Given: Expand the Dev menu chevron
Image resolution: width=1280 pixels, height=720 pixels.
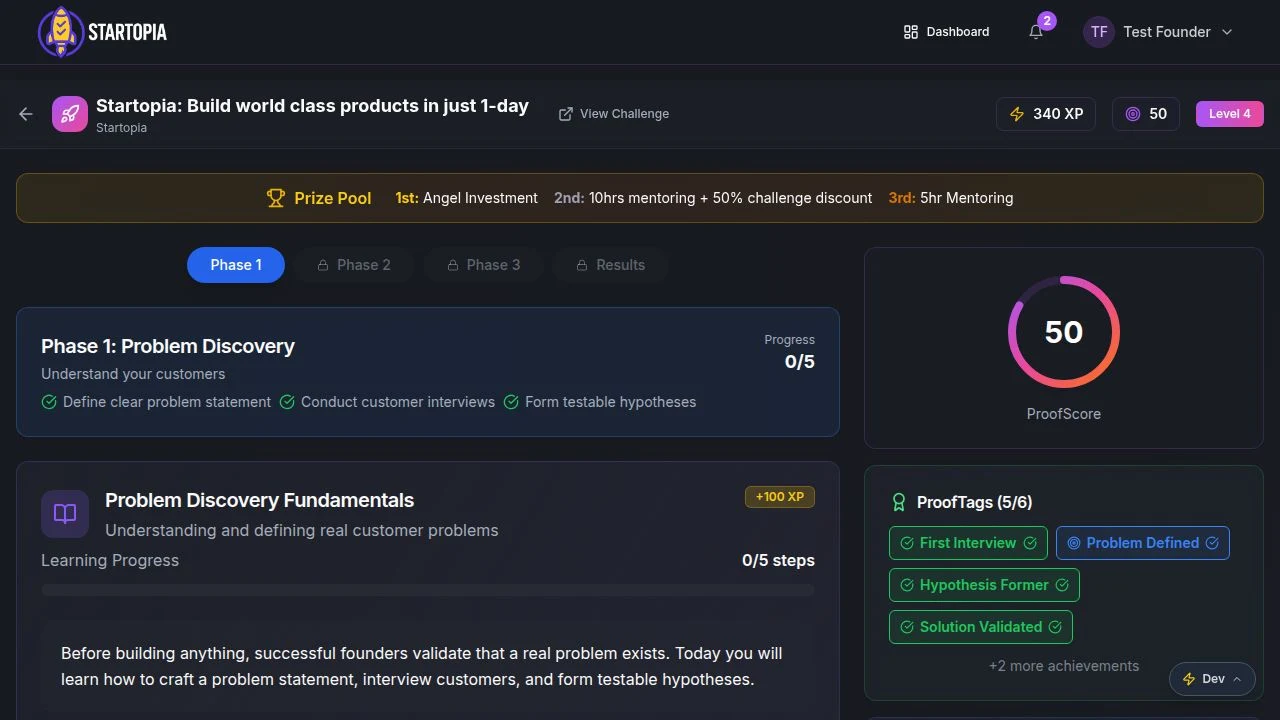Looking at the screenshot, I should click(x=1237, y=679).
